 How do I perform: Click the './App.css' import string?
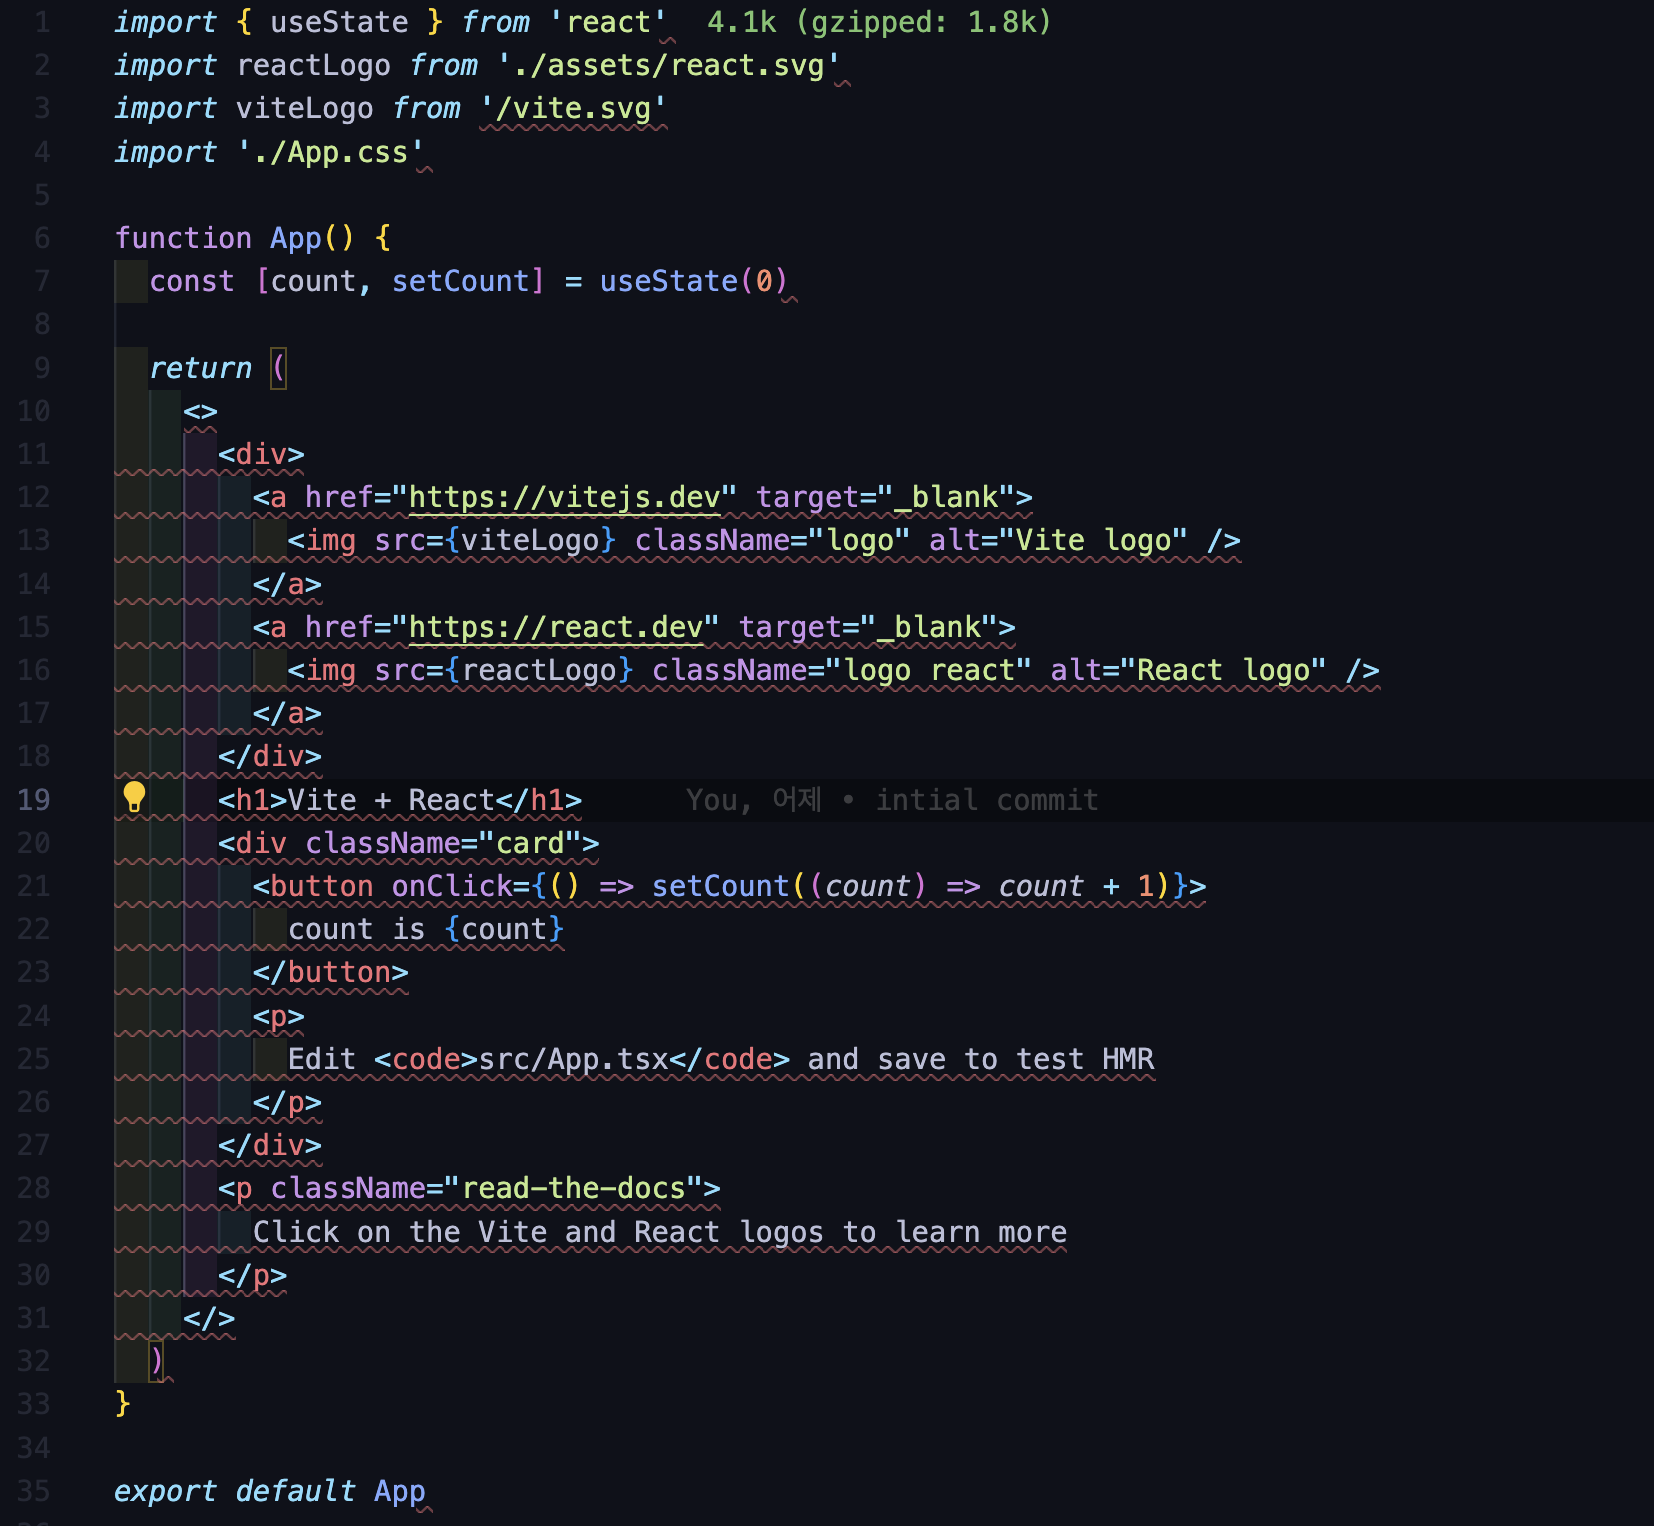tap(331, 152)
